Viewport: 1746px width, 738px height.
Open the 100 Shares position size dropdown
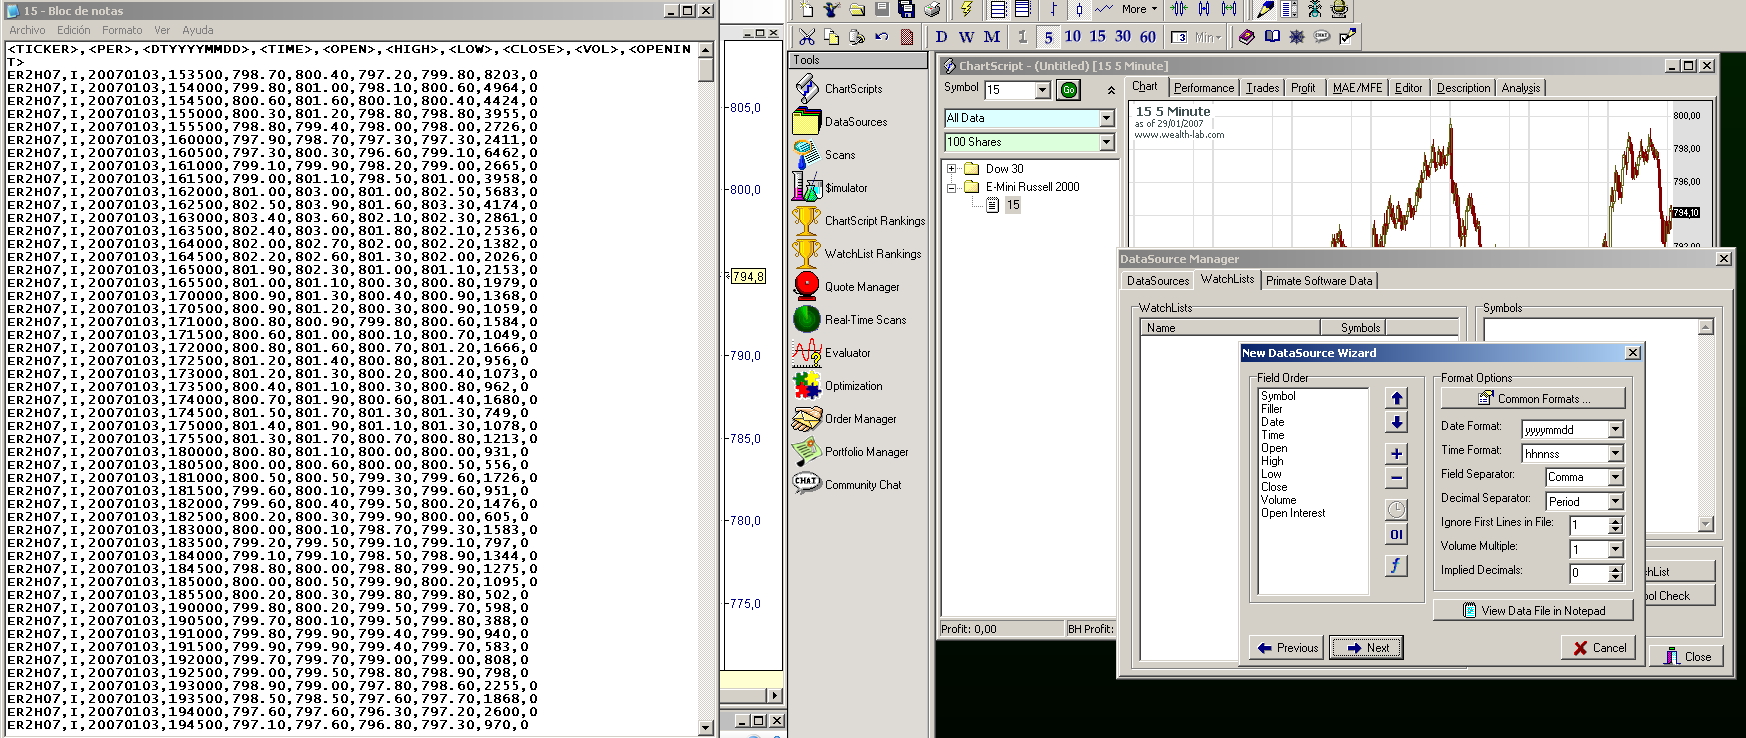(1106, 142)
